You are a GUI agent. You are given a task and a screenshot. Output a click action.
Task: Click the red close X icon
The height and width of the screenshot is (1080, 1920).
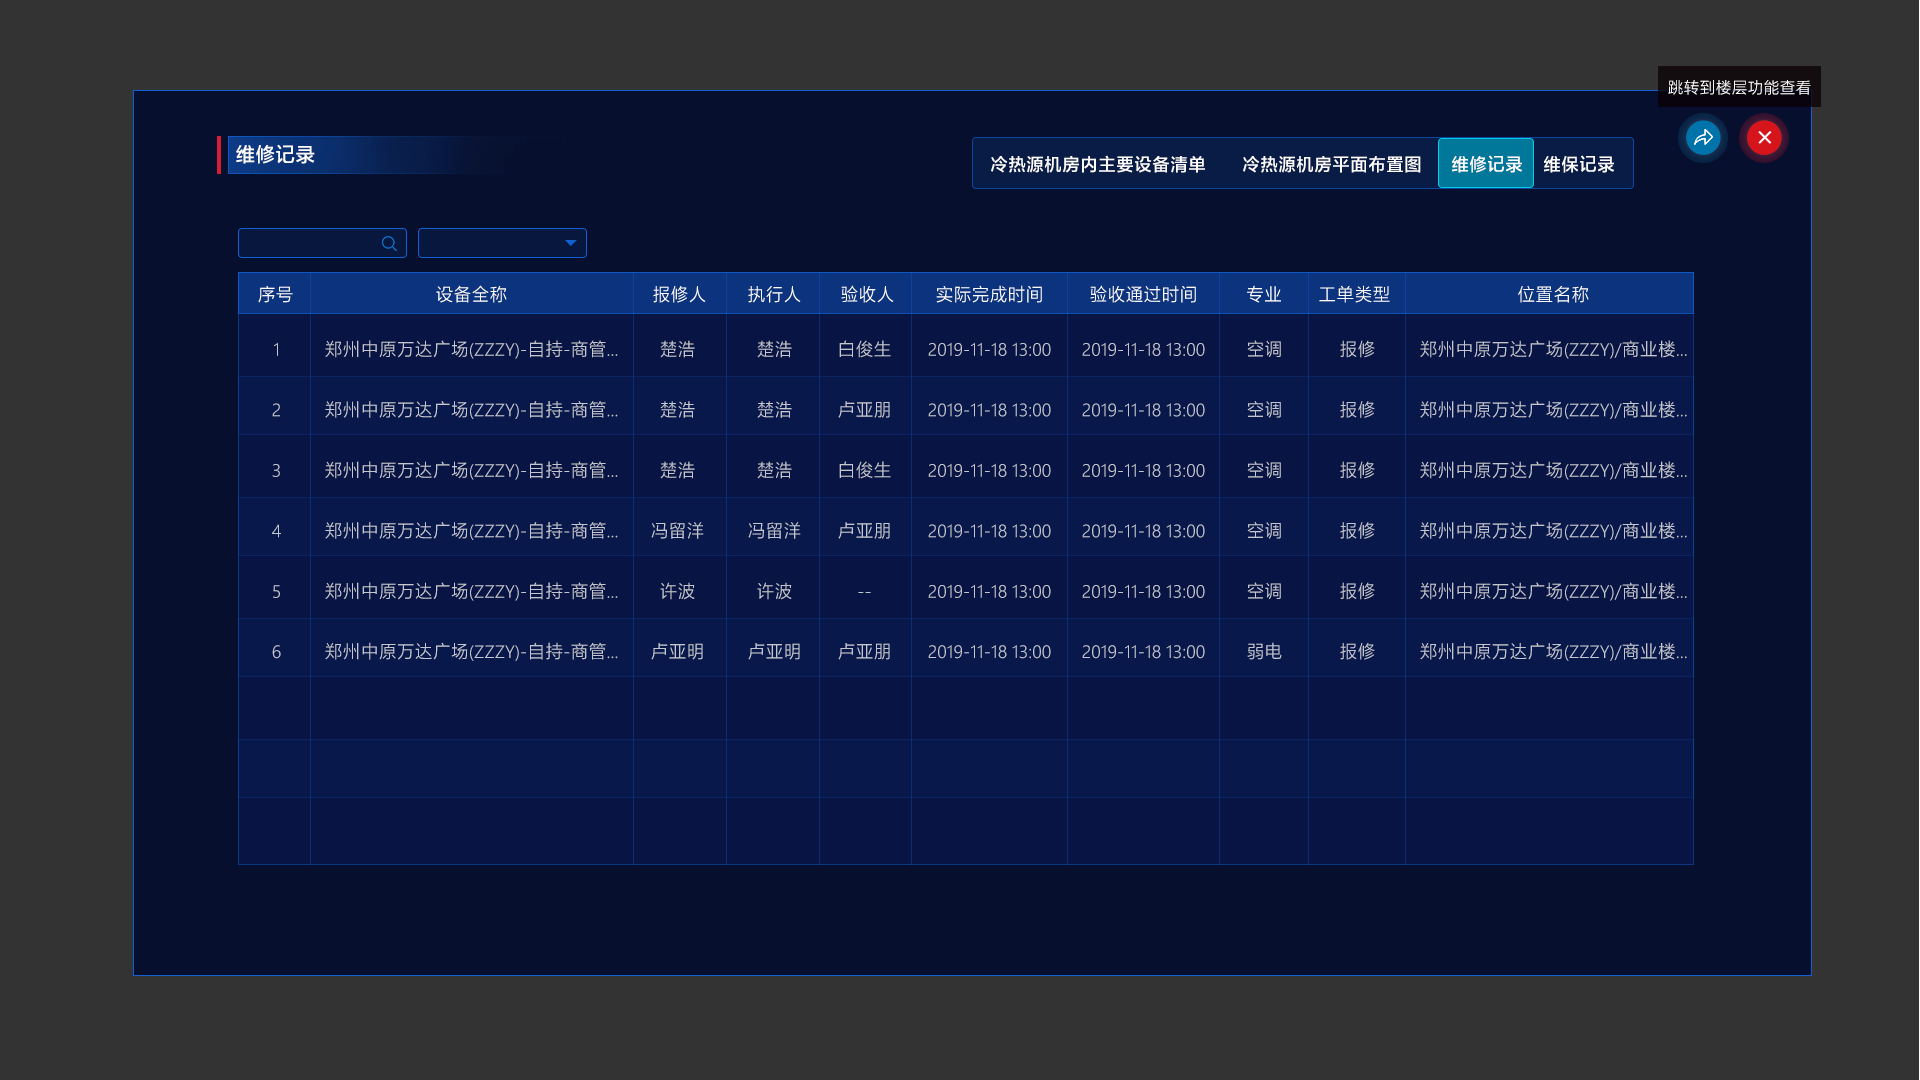[x=1764, y=138]
